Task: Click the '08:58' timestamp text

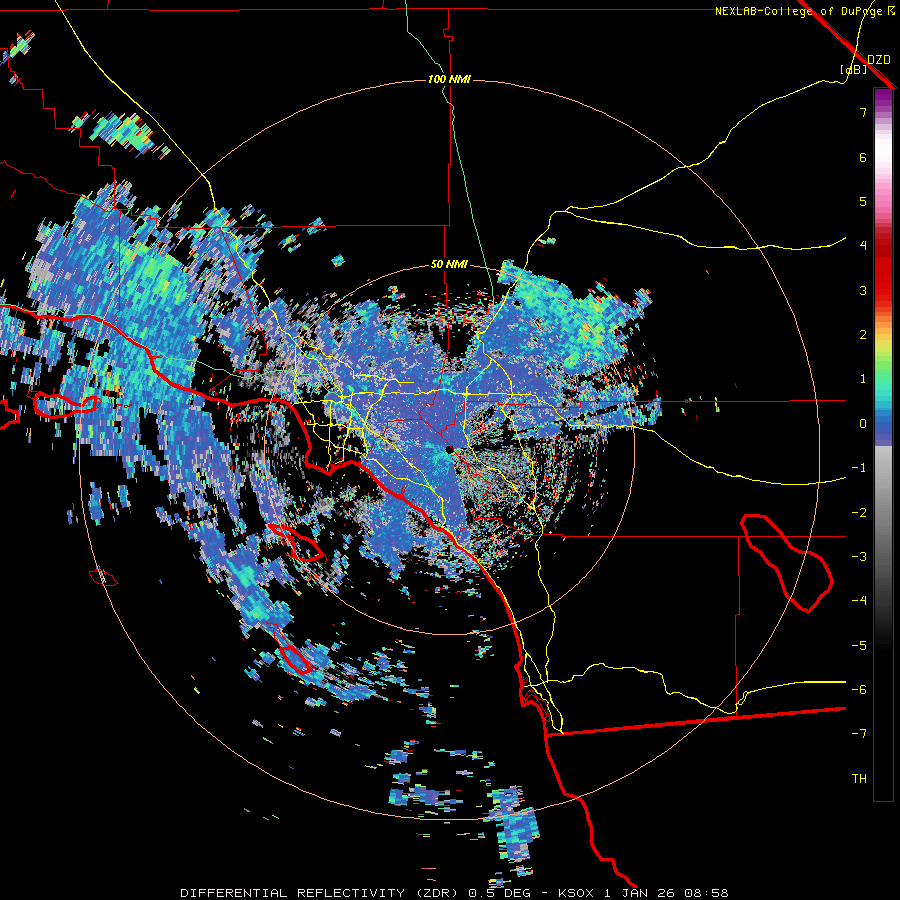Action: [x=709, y=893]
